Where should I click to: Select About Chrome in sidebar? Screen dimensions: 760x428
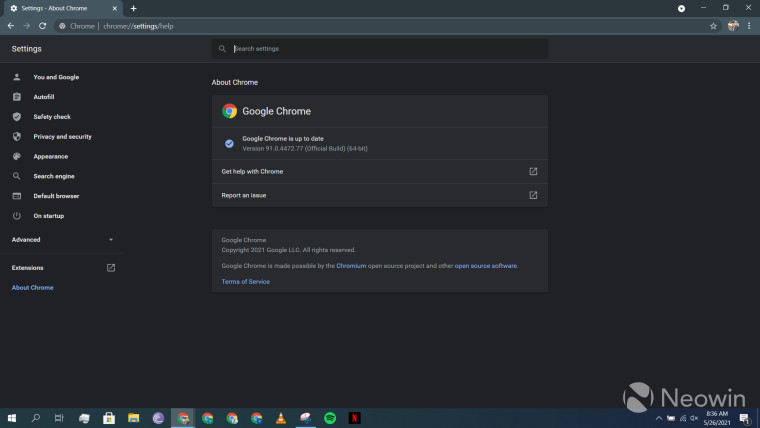tap(32, 287)
